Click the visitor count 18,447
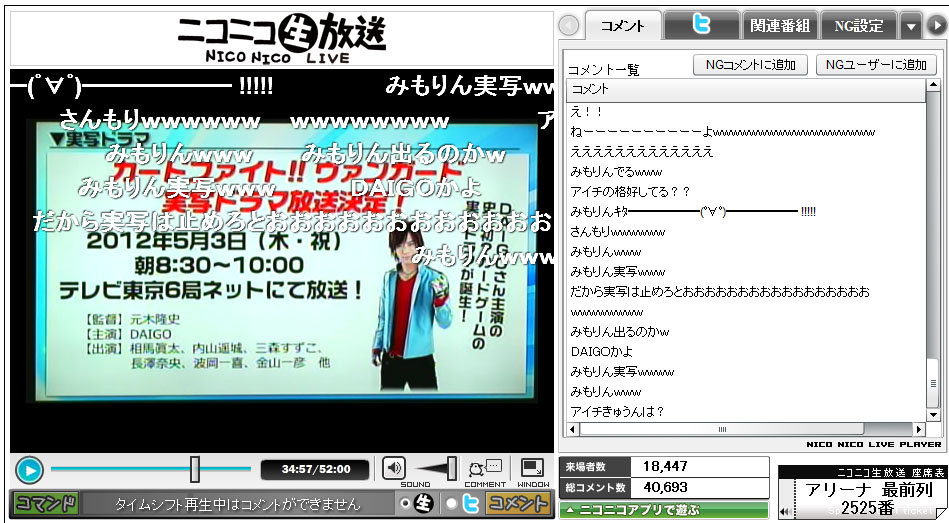The image size is (949, 523). tap(665, 466)
